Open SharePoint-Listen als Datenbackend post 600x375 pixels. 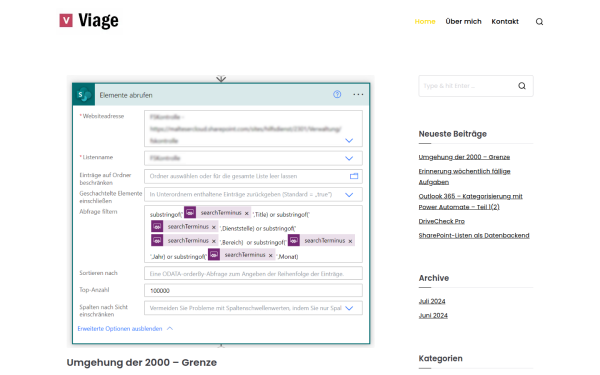tap(474, 236)
